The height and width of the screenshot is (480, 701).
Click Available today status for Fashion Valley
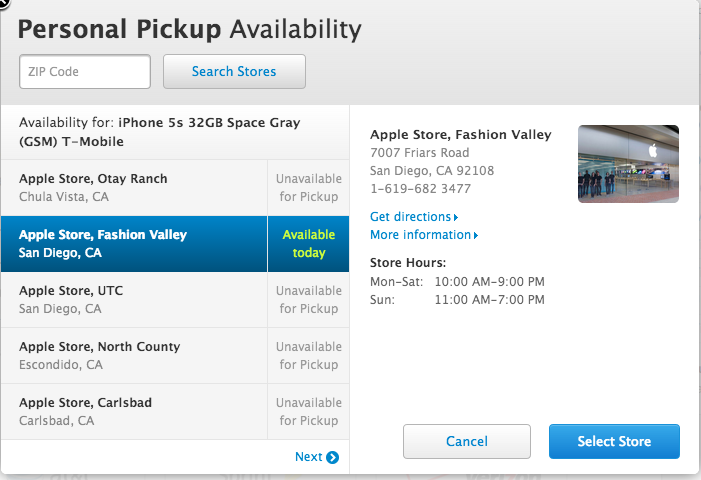click(309, 244)
